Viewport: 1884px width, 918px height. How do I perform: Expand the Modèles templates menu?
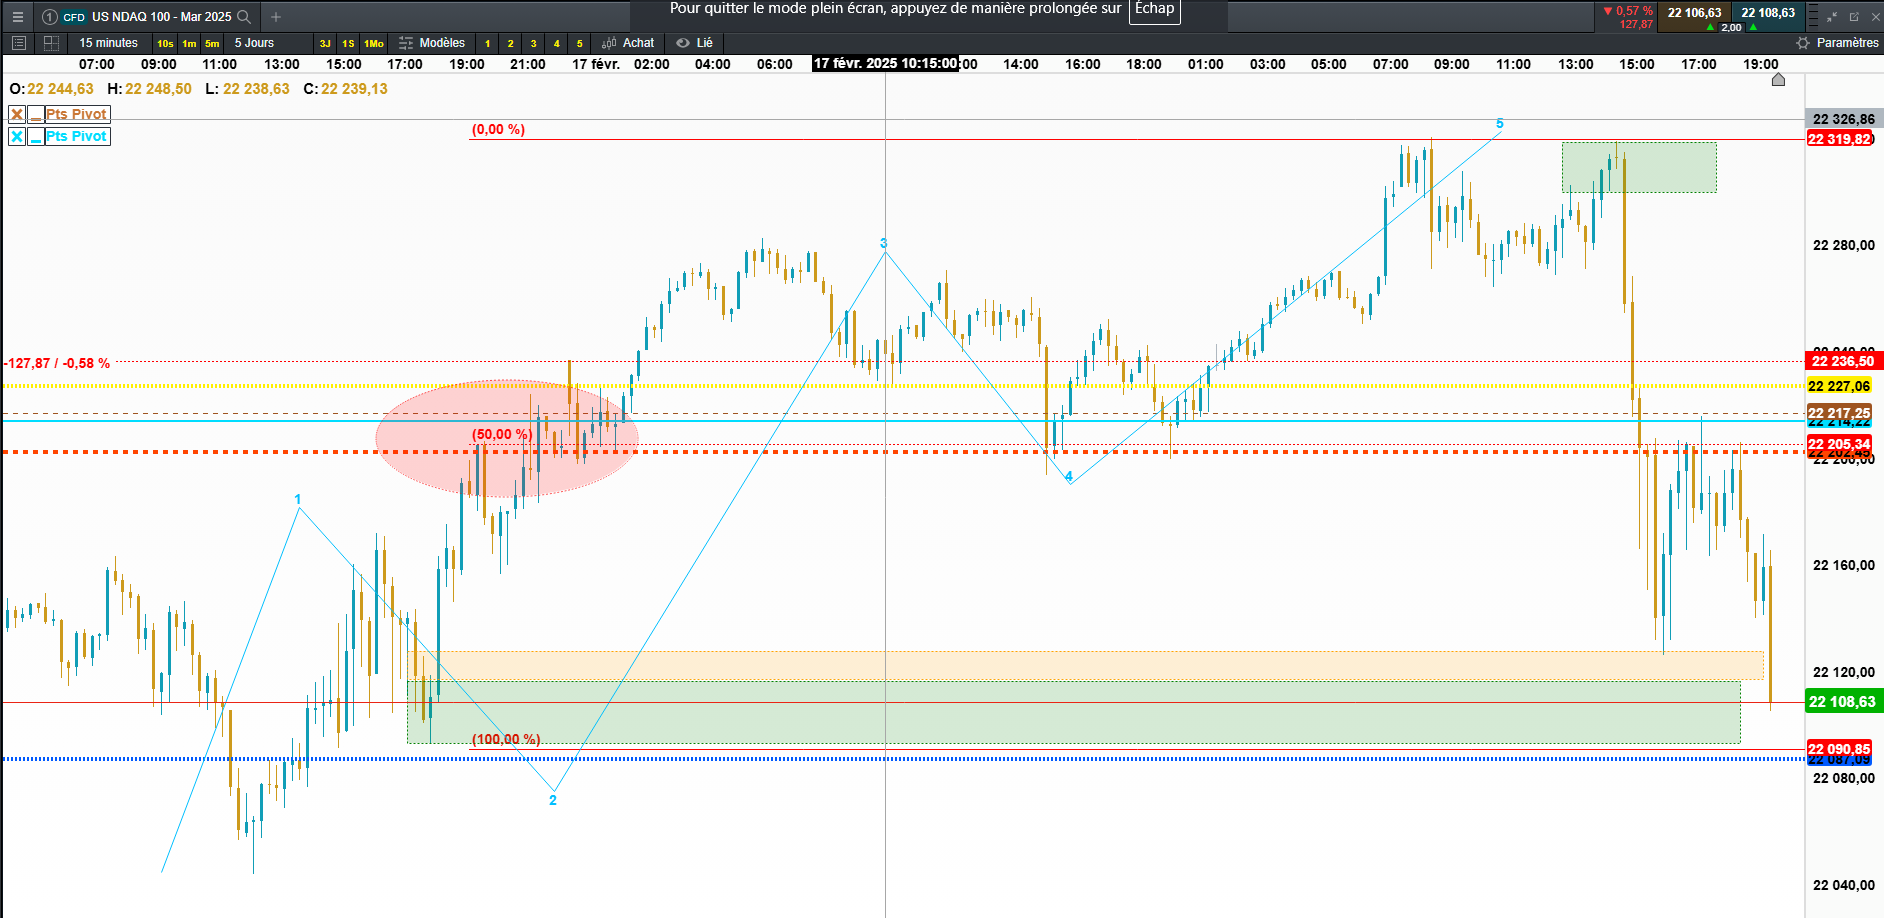coord(432,43)
